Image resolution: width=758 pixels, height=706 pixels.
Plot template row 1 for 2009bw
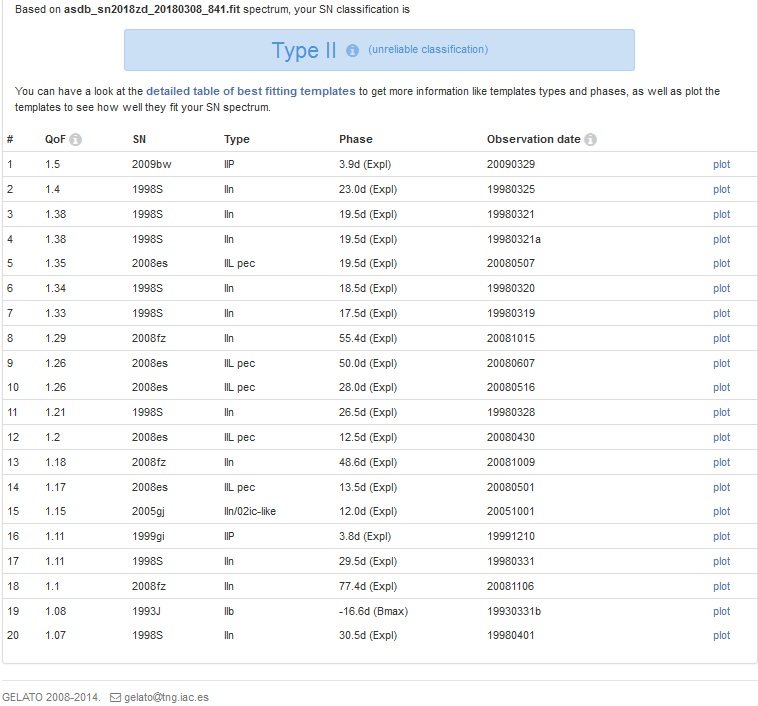721,164
